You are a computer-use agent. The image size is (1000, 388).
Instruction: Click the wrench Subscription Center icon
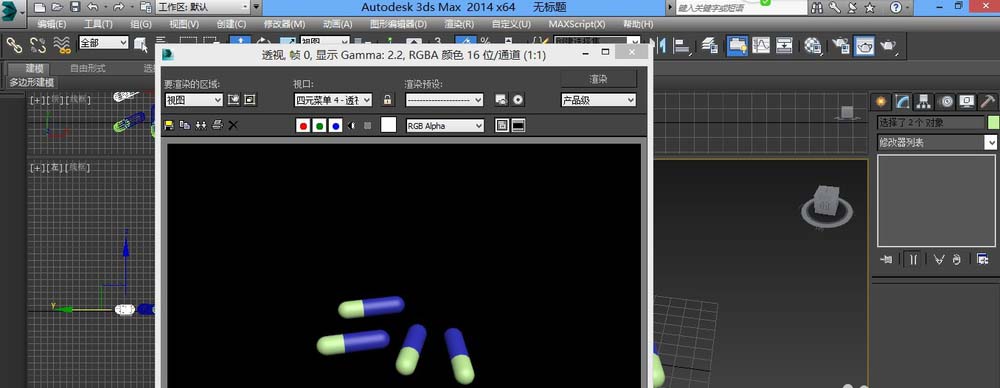pos(834,8)
